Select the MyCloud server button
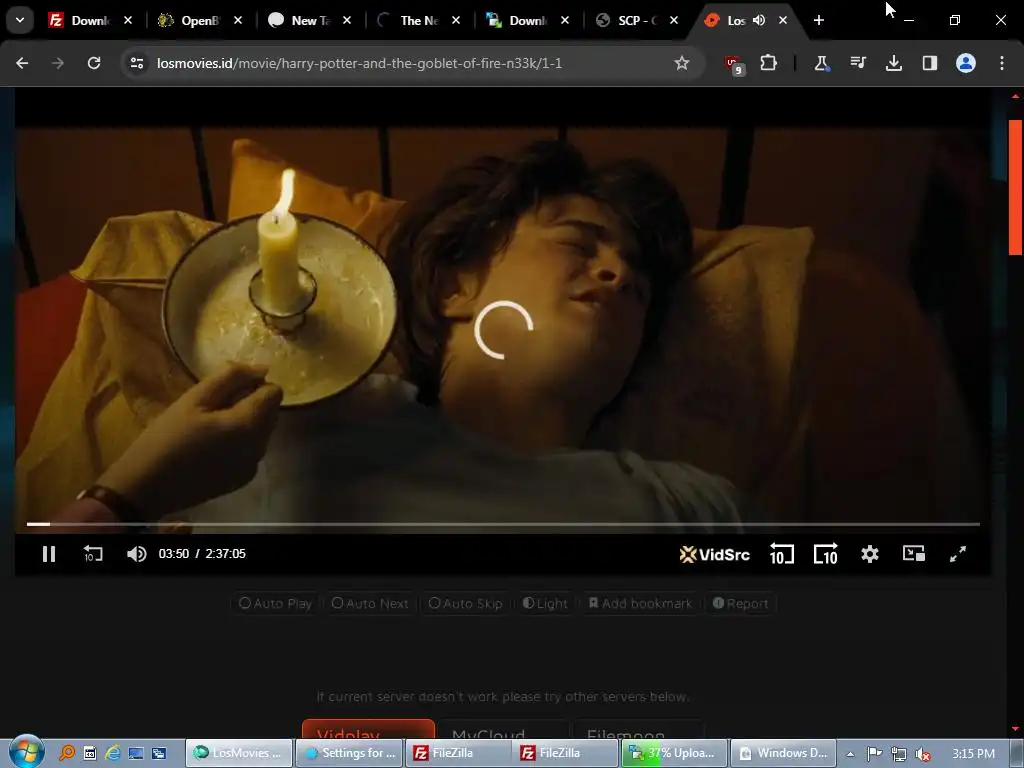Viewport: 1024px width, 768px height. tap(503, 729)
